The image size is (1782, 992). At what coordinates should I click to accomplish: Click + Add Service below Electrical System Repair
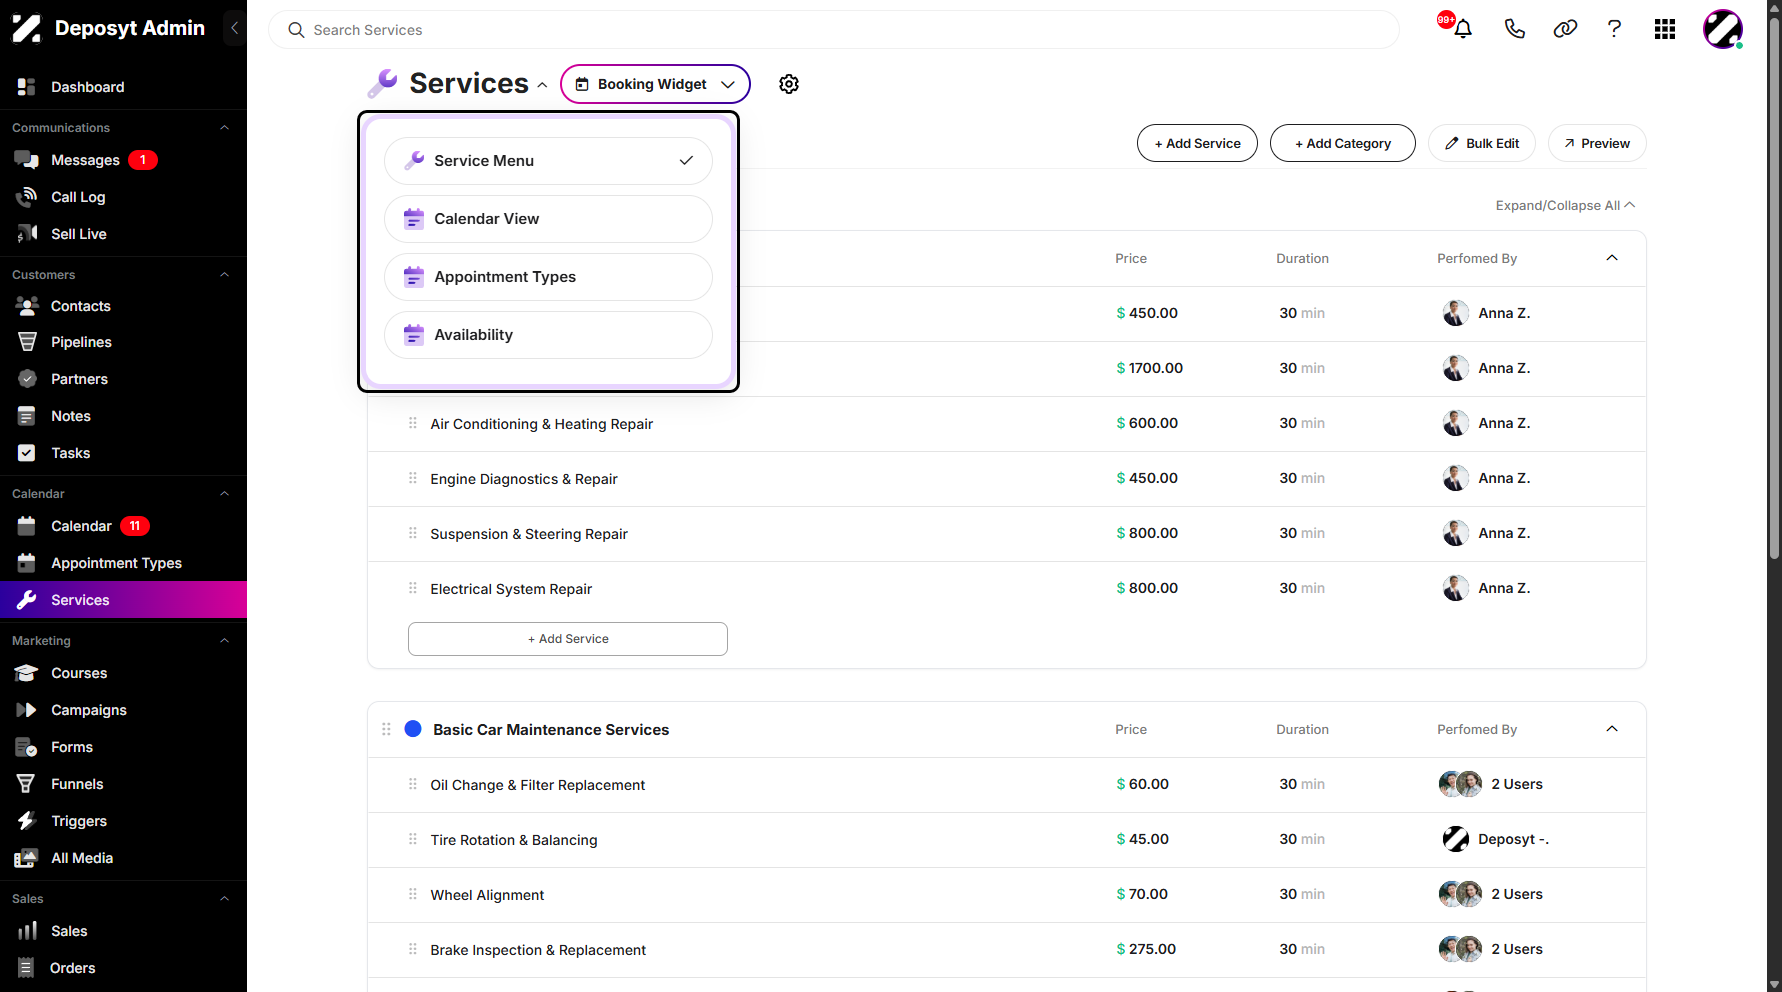pos(568,639)
